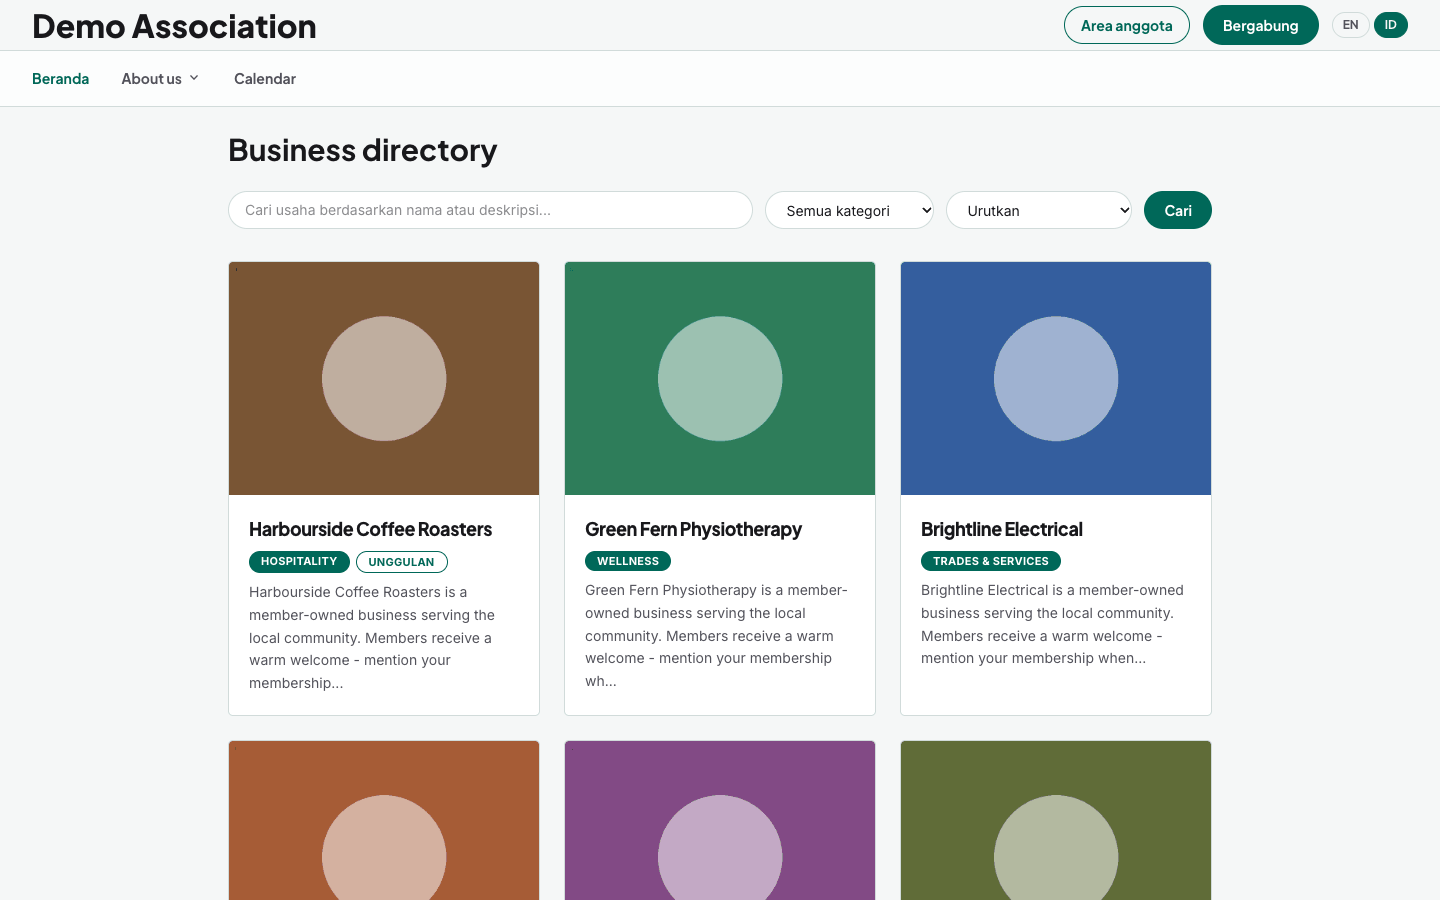The image size is (1440, 900).
Task: Click the Brightline Electrical circular logo
Action: pyautogui.click(x=1056, y=379)
